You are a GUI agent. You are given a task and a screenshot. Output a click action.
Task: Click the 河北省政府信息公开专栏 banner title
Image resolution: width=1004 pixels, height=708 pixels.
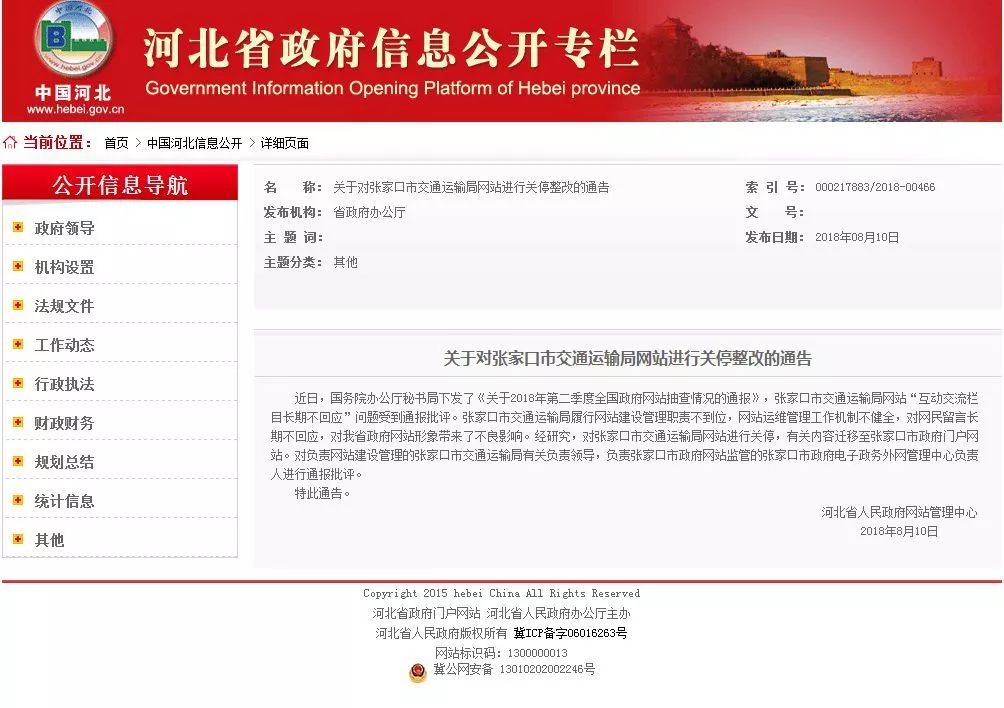[x=391, y=49]
